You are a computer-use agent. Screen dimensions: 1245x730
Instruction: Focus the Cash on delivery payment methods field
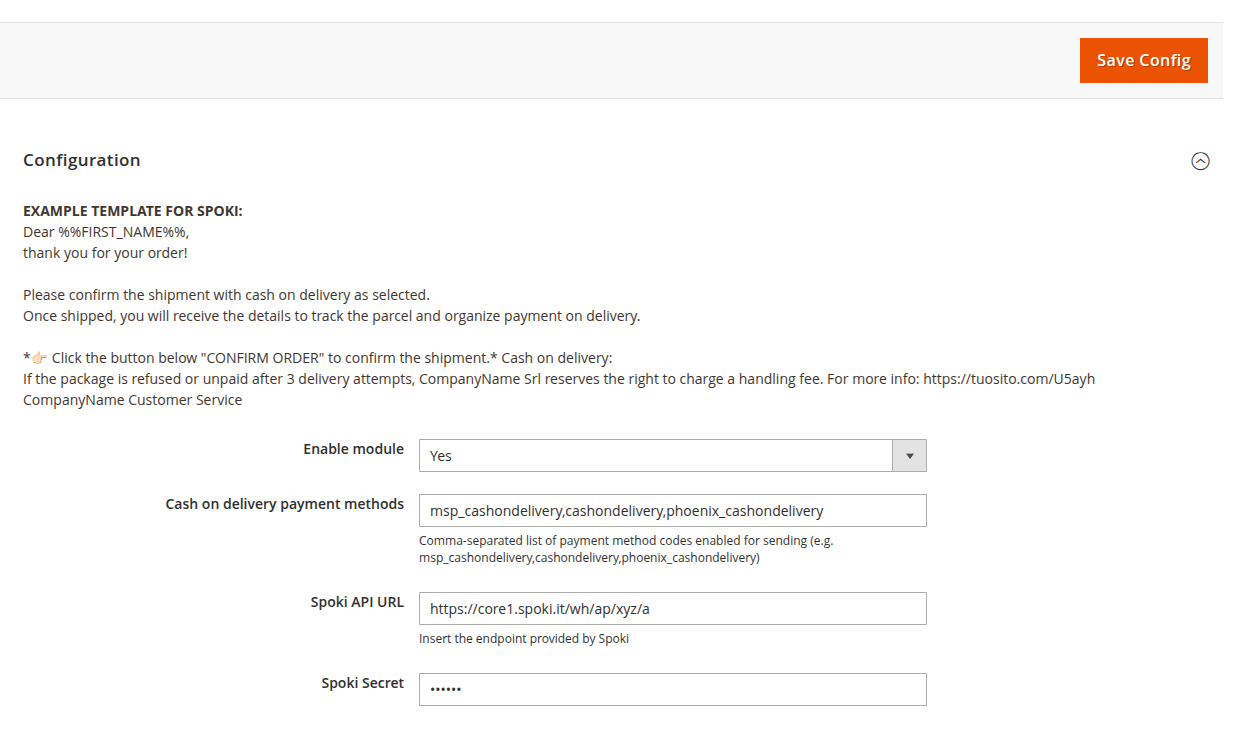coord(672,511)
